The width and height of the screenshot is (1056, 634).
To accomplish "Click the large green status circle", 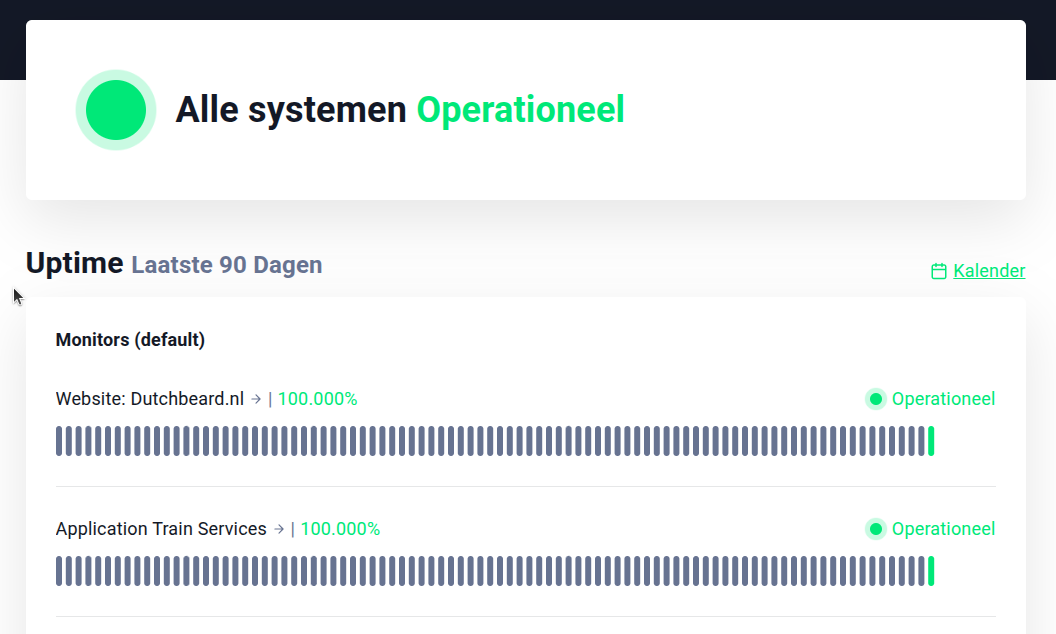I will click(x=116, y=110).
